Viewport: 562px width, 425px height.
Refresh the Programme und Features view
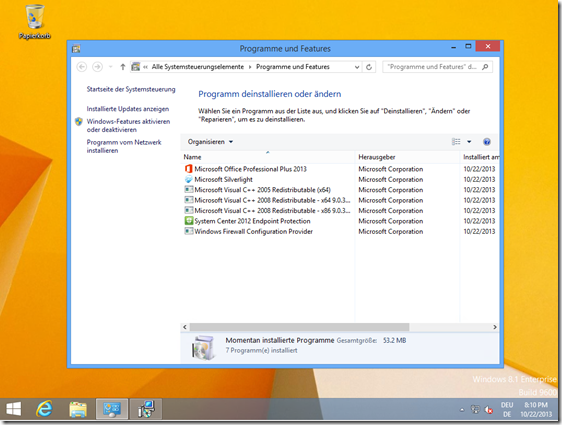click(369, 67)
